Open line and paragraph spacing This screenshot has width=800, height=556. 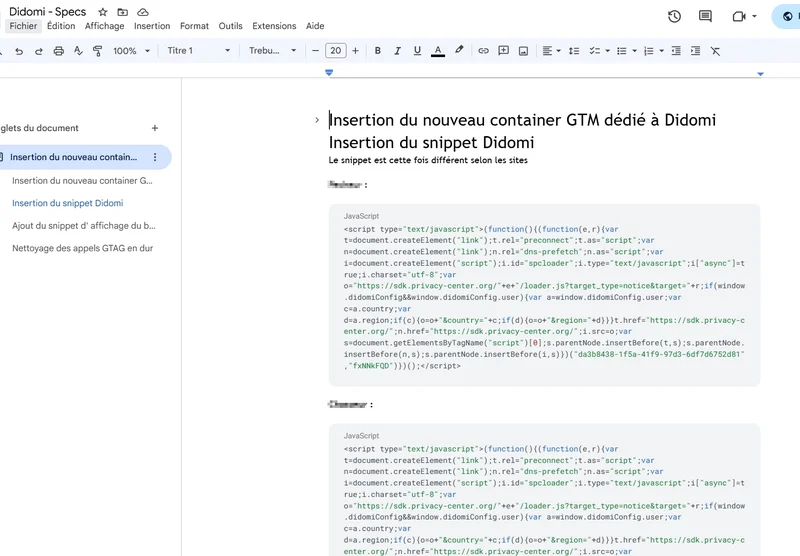pos(574,51)
